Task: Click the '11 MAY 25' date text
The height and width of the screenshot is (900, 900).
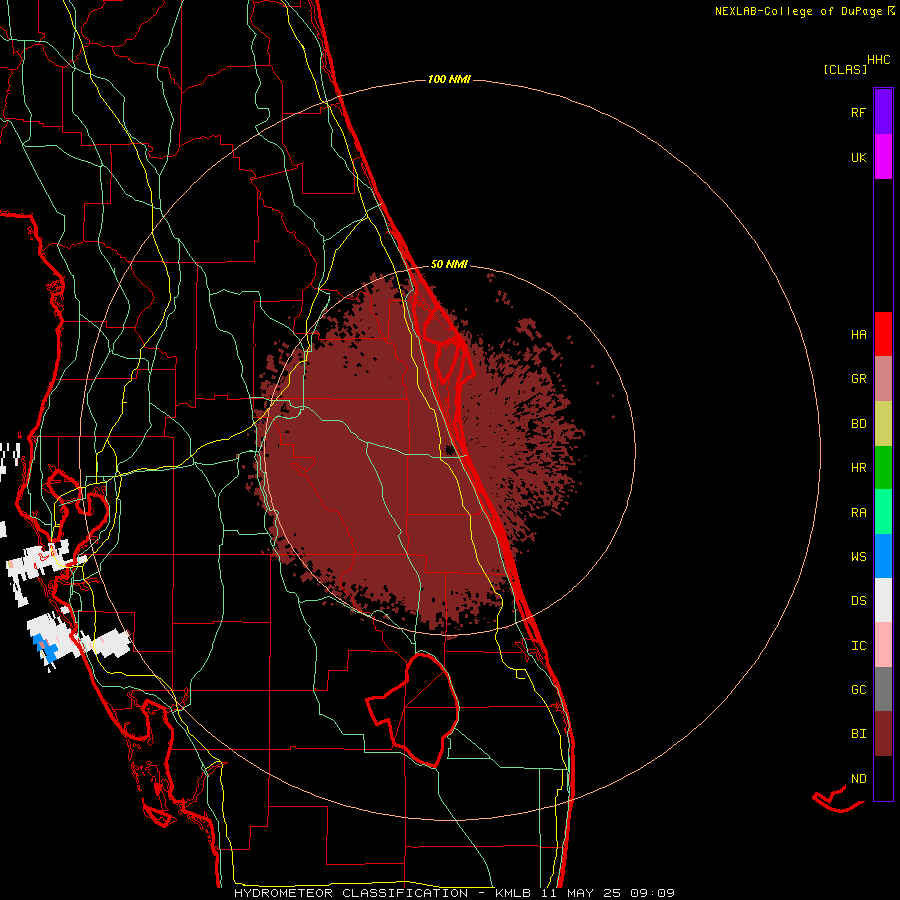Action: (x=580, y=893)
